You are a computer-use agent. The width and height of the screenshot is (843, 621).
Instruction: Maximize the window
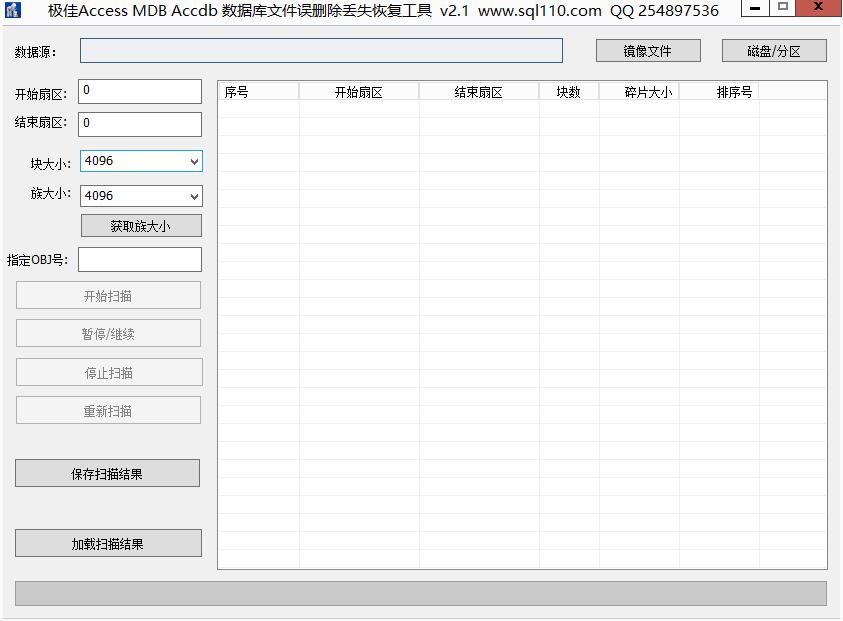click(x=783, y=8)
